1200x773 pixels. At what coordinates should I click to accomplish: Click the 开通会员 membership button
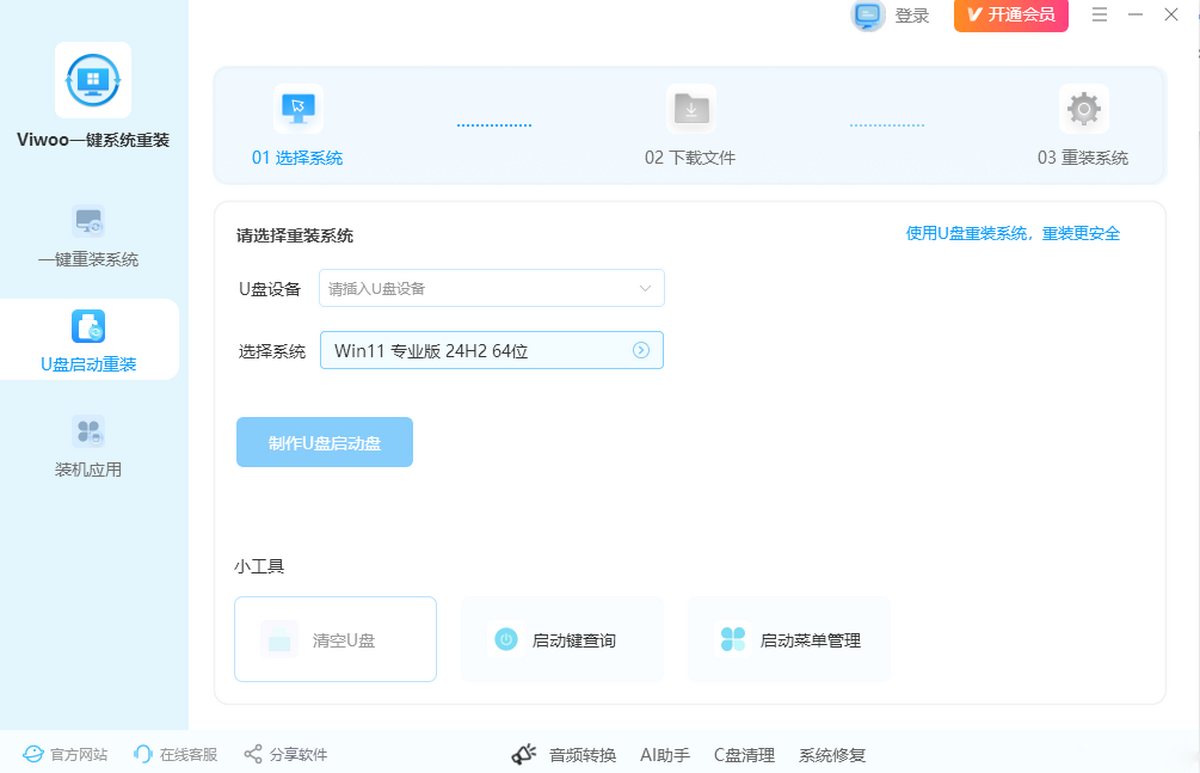(1011, 15)
